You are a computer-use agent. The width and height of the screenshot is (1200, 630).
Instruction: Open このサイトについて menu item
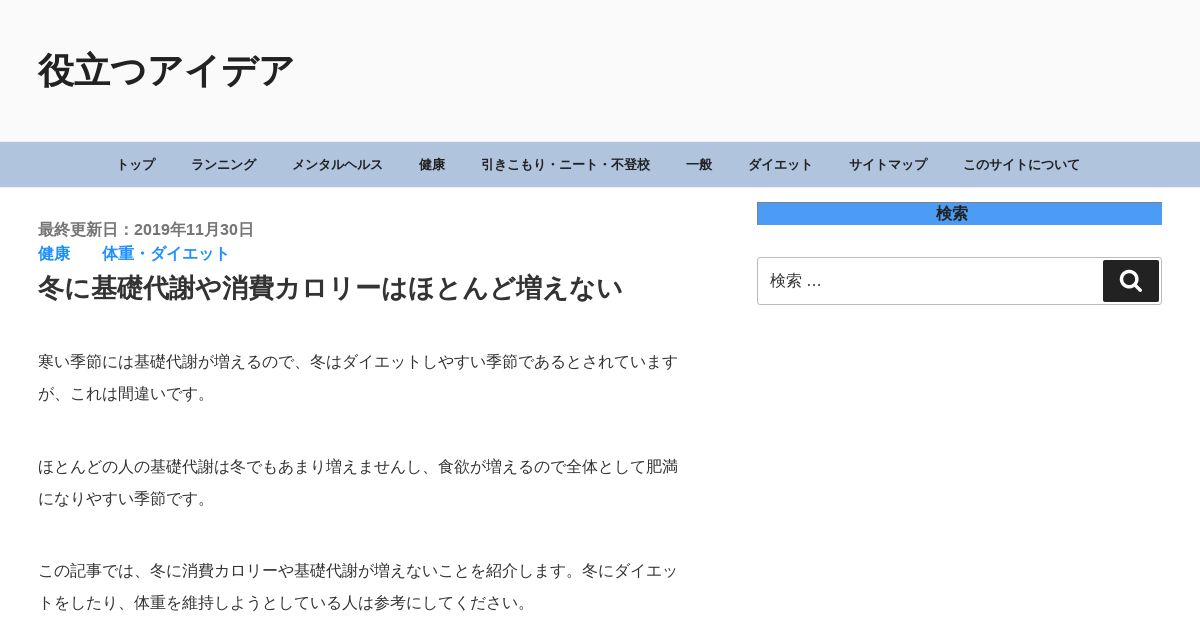[1021, 165]
